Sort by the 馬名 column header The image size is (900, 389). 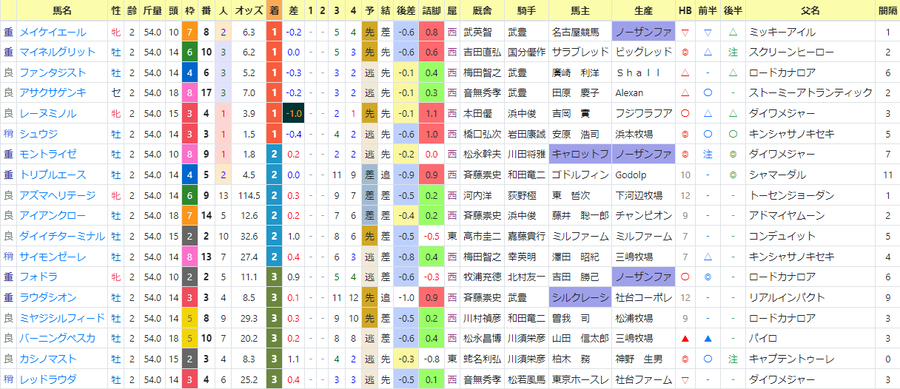click(62, 11)
